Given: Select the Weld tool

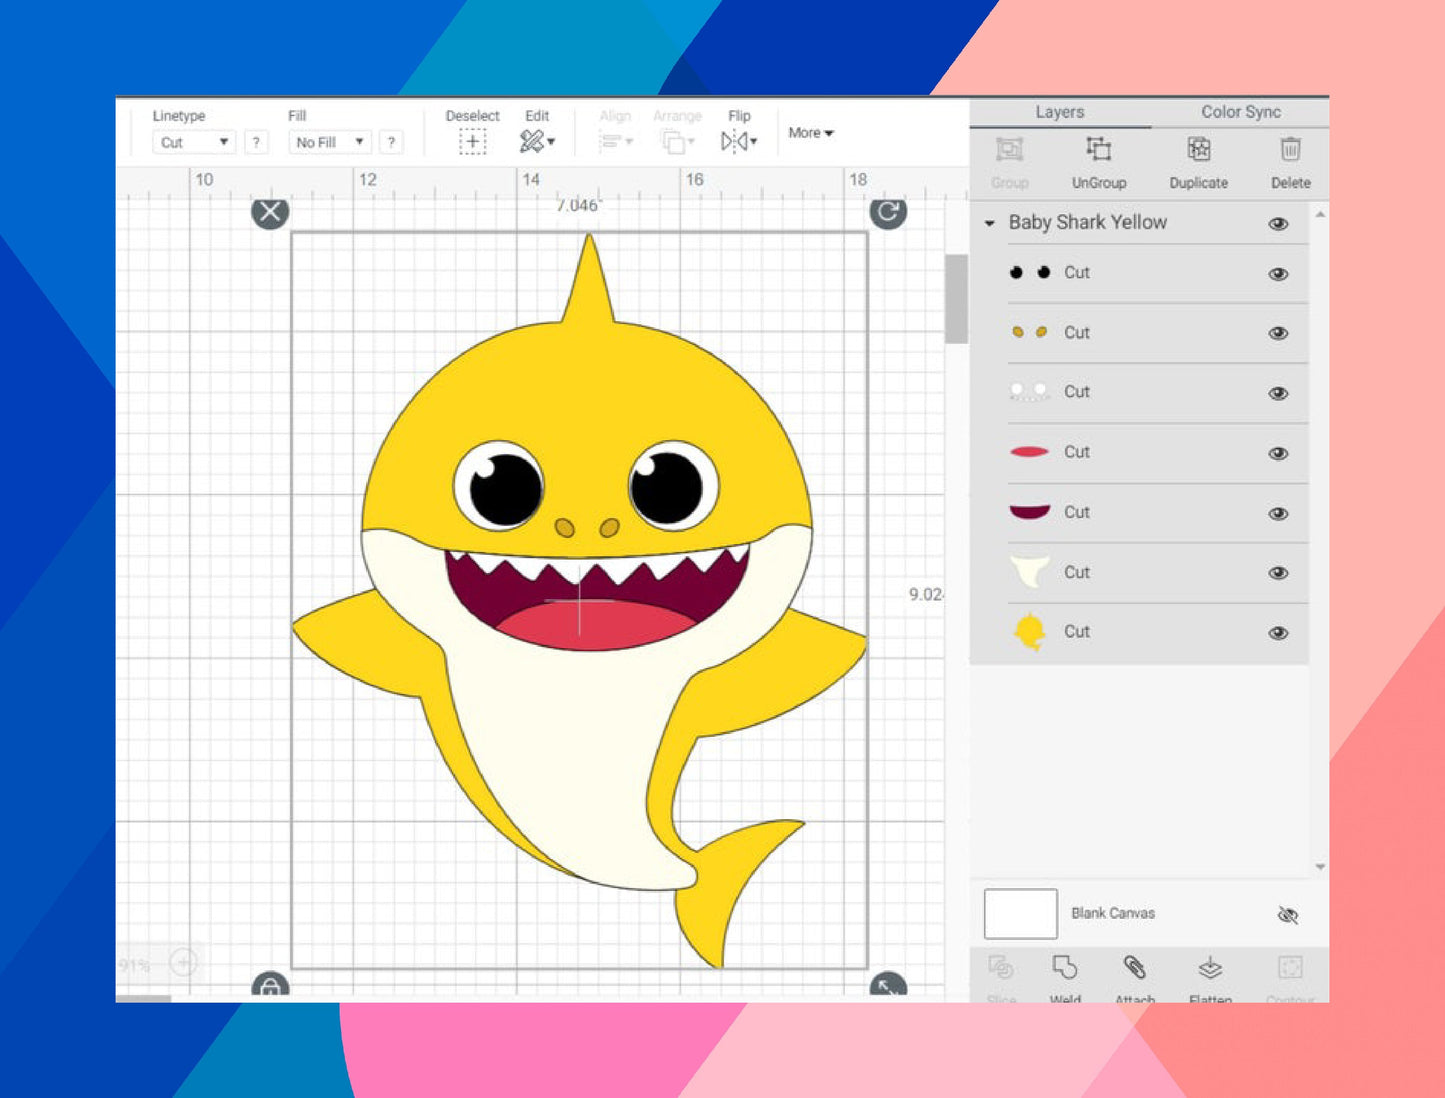Looking at the screenshot, I should pos(1066,970).
